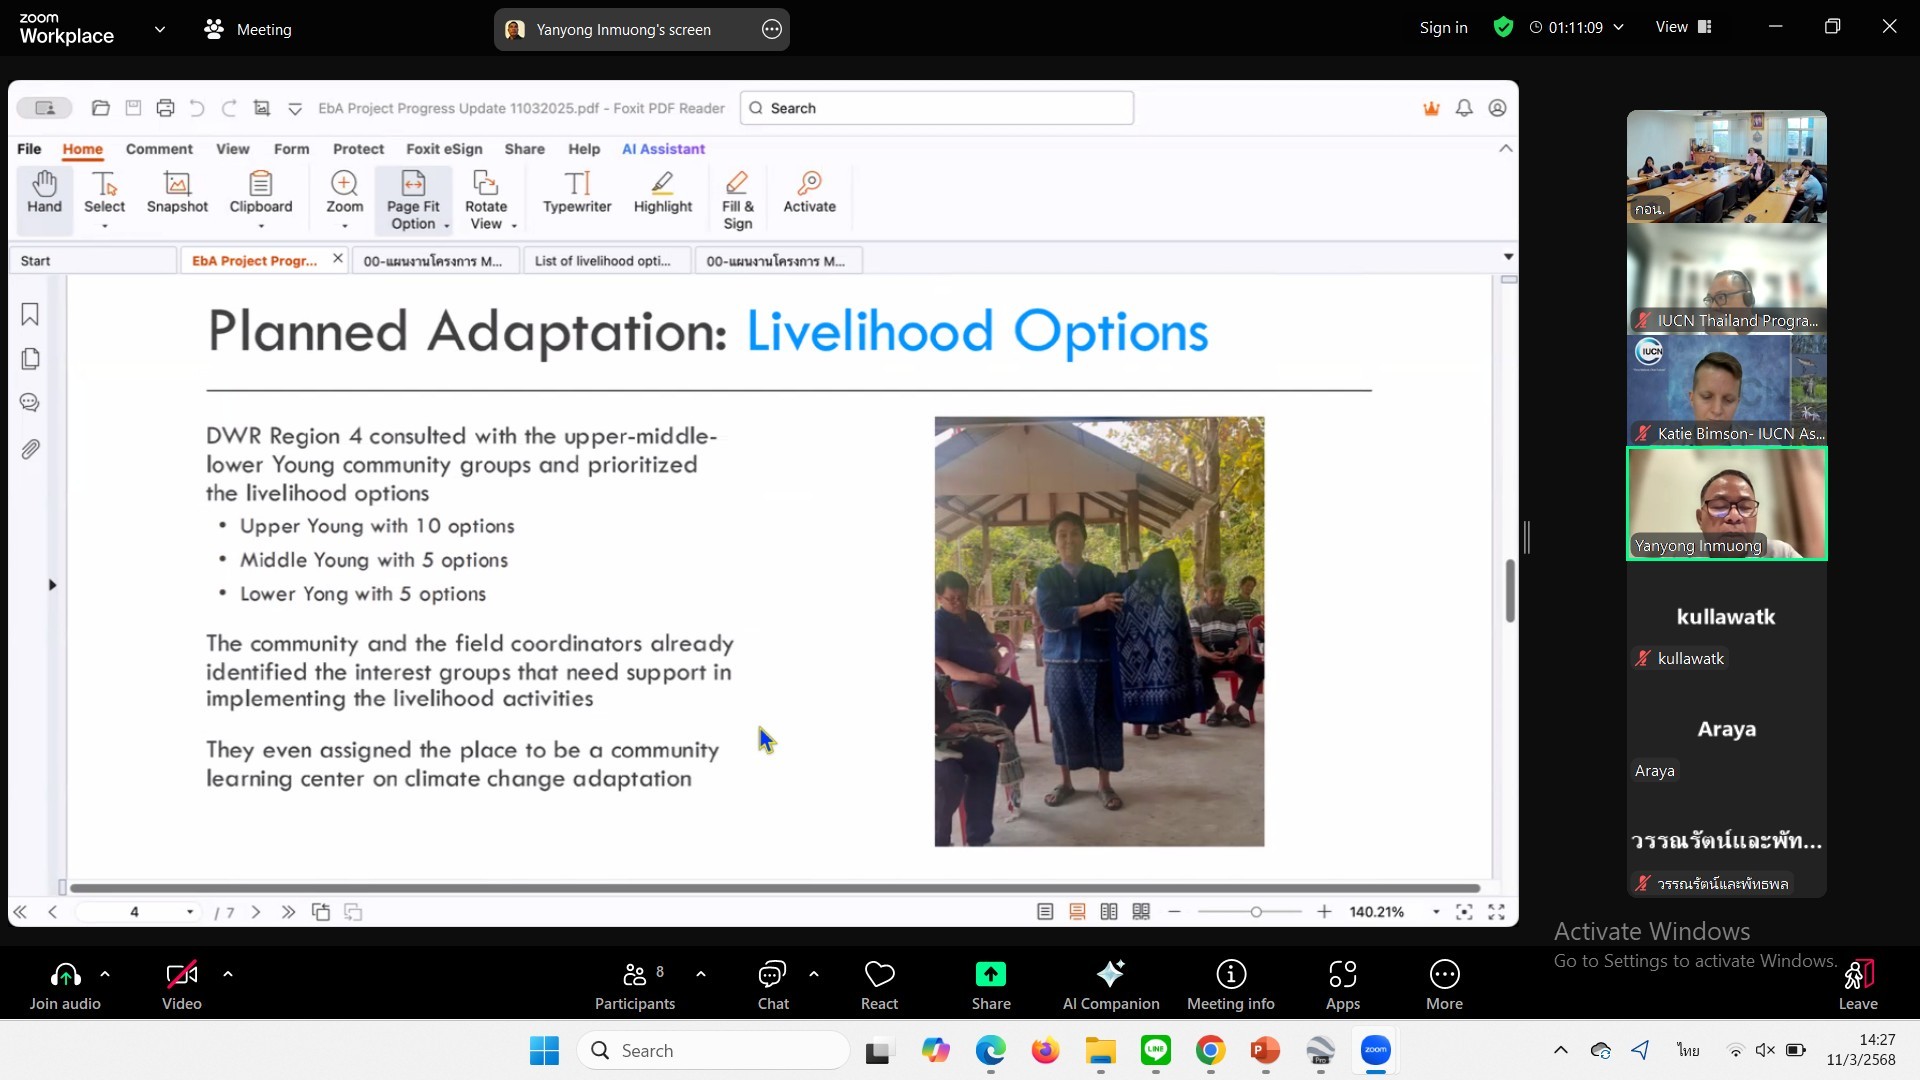
Task: Open Fill & Sign tool
Action: point(737,200)
